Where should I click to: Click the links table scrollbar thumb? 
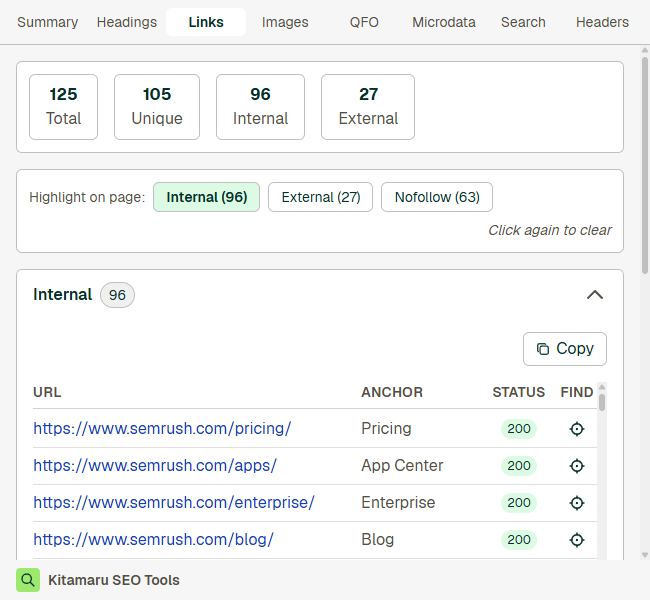(x=602, y=402)
